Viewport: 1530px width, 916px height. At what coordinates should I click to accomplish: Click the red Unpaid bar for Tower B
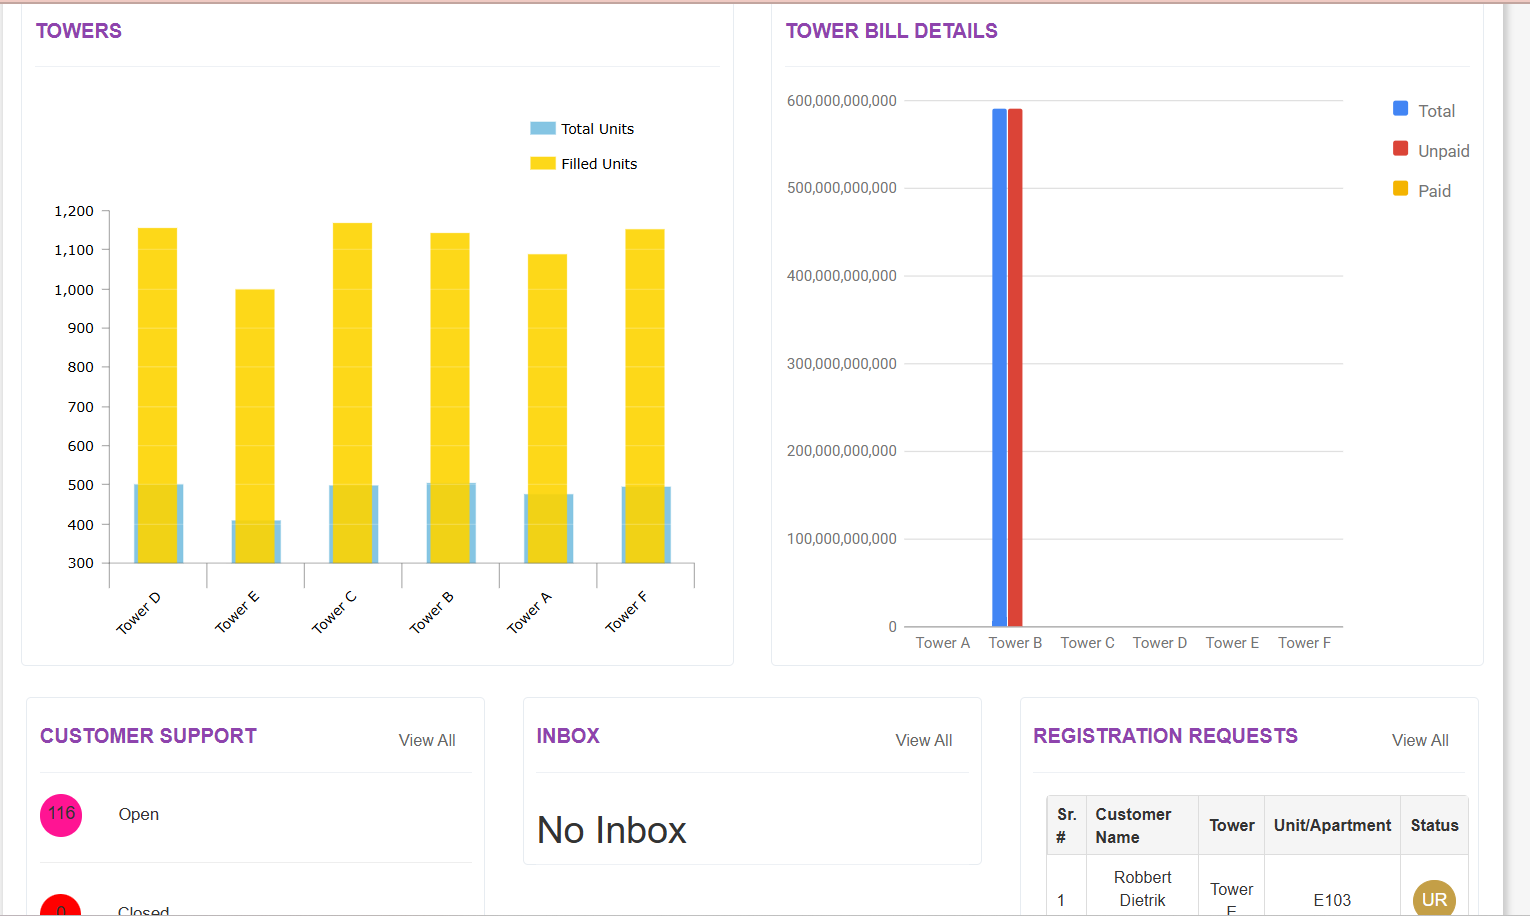1015,368
